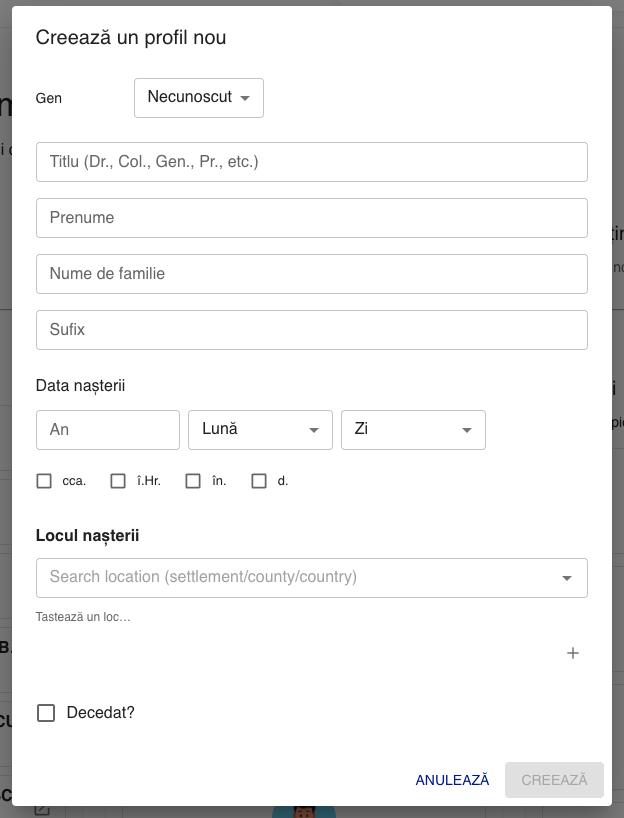Enable the "în." checkbox
Image resolution: width=624 pixels, height=818 pixels.
tap(193, 480)
